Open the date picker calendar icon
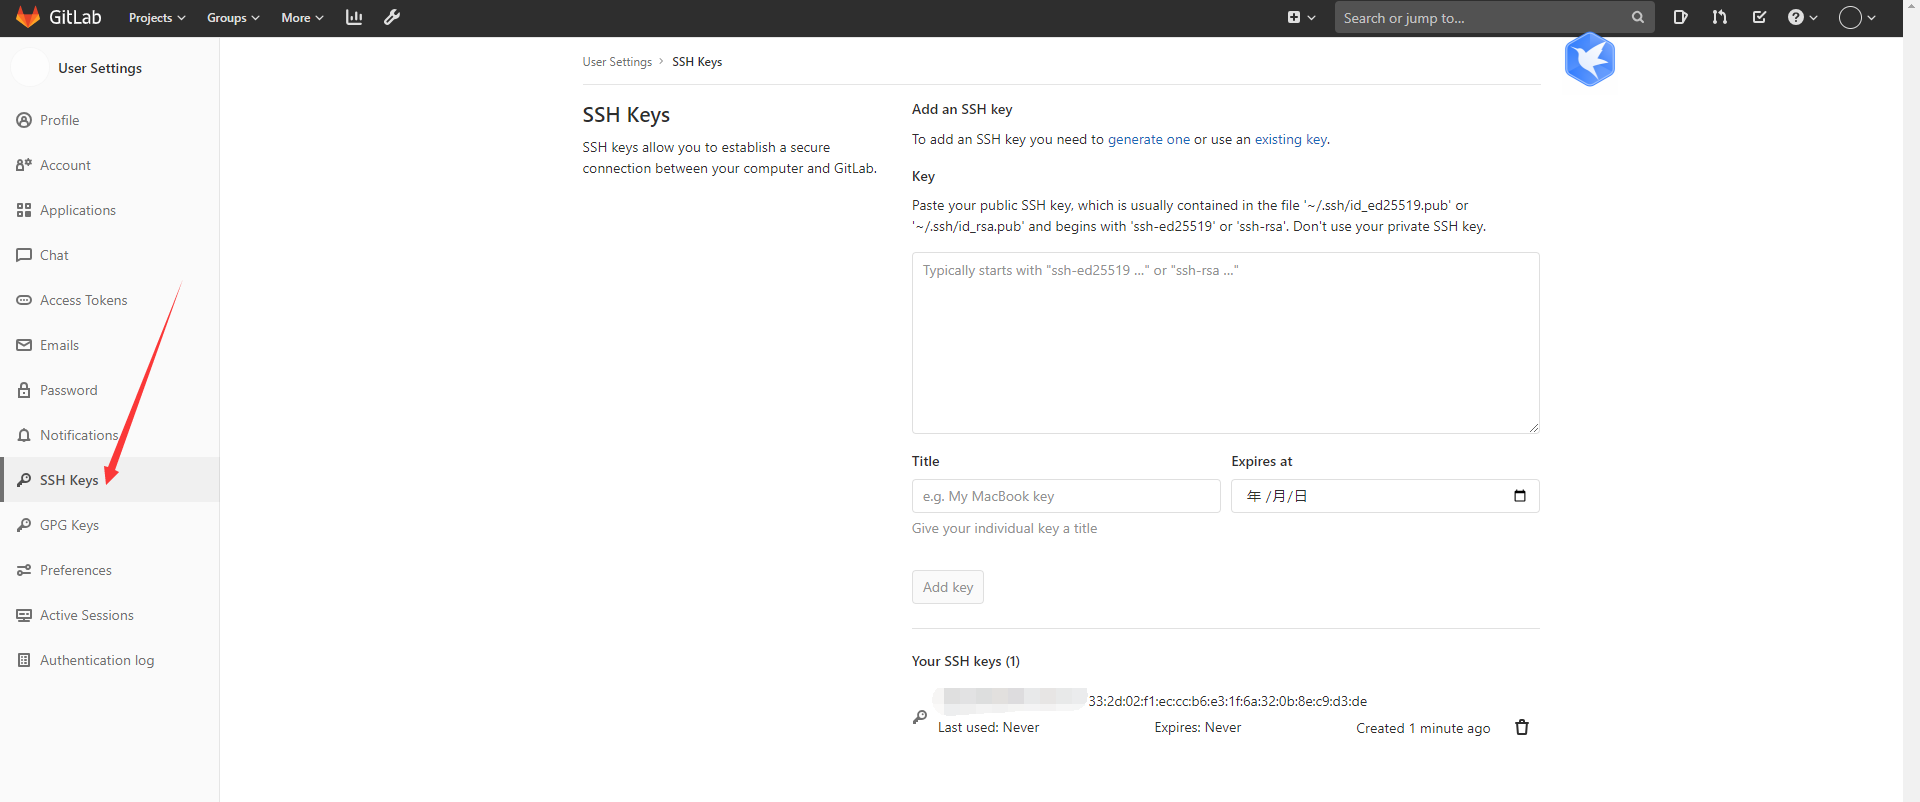 (x=1520, y=496)
